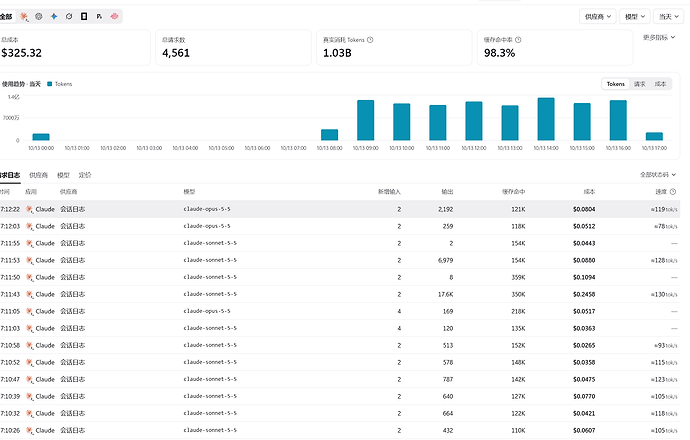Click Claude icon in 7:10:26 row
The width and height of the screenshot is (690, 440).
point(29,431)
